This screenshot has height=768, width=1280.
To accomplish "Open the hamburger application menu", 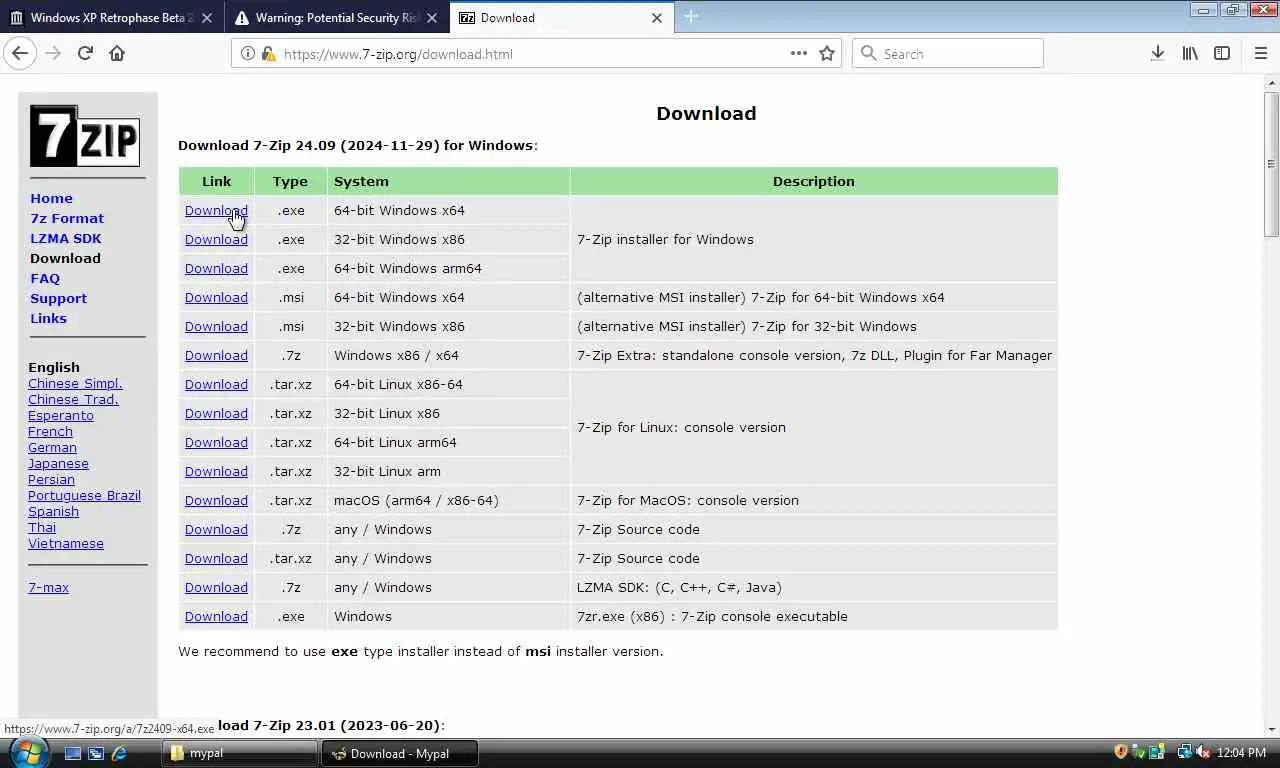I will pos(1260,53).
